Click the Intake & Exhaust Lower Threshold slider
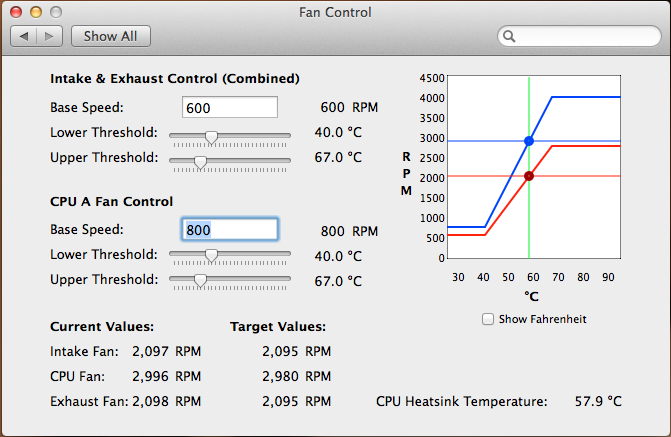 pos(230,137)
